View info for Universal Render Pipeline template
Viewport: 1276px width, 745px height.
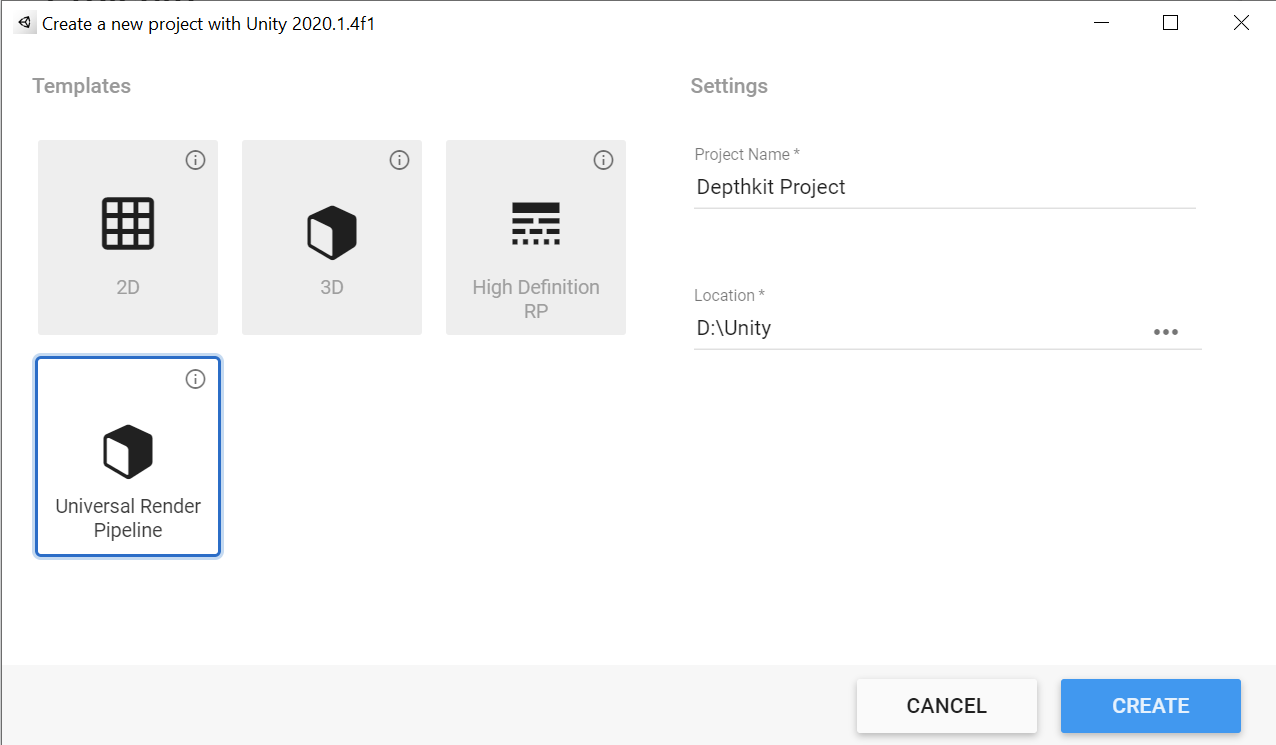point(196,379)
